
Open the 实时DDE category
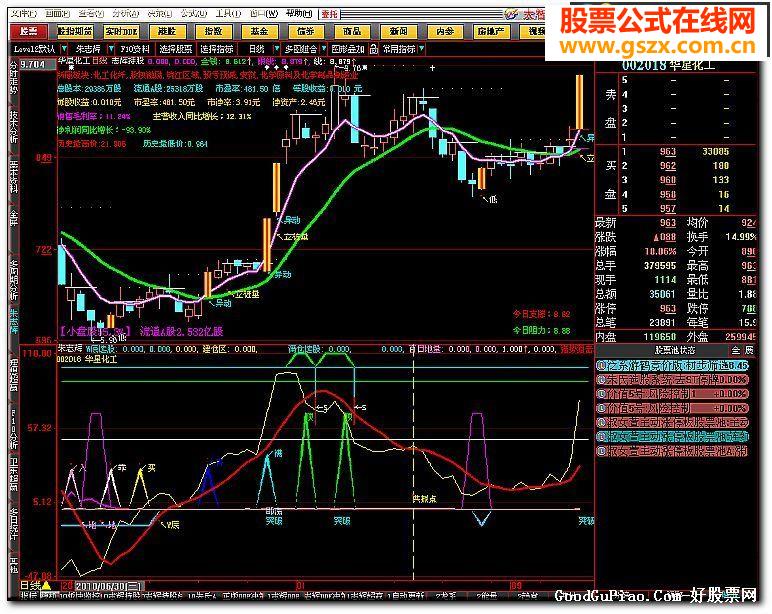[x=121, y=32]
